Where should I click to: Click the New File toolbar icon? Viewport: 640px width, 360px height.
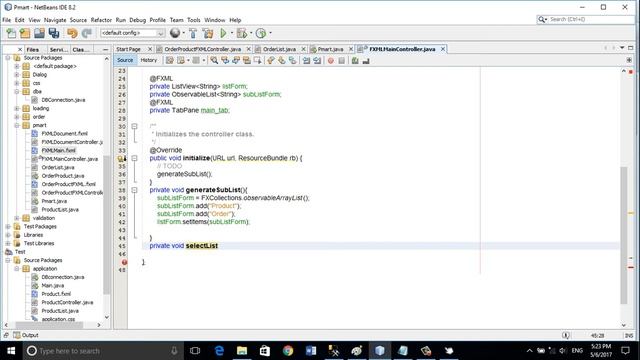pyautogui.click(x=11, y=33)
